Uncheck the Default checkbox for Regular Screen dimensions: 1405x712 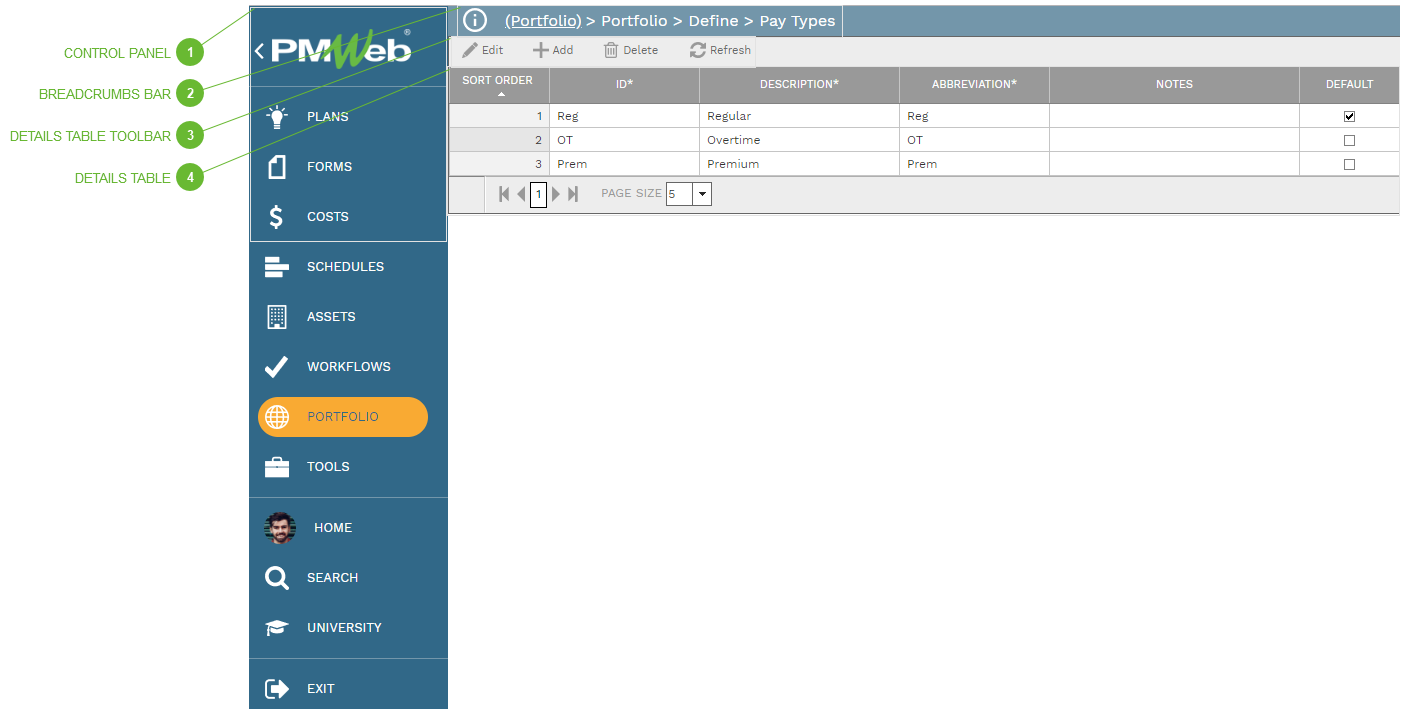tap(1349, 117)
